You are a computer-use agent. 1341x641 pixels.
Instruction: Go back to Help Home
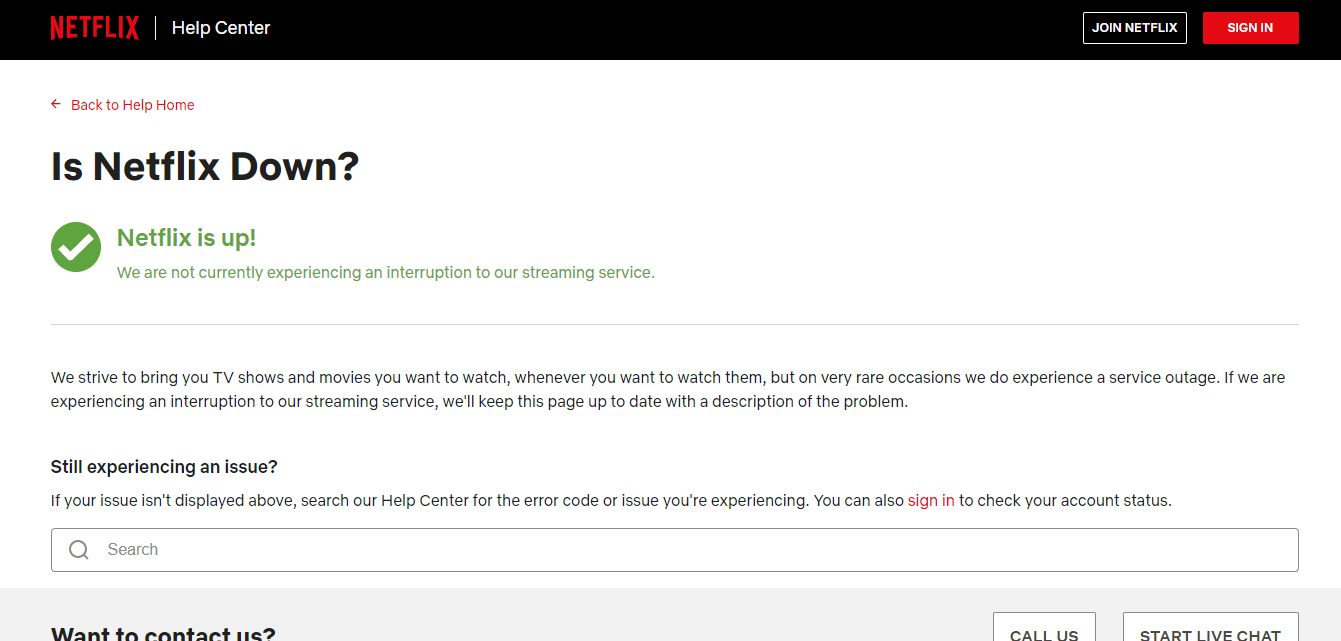pyautogui.click(x=132, y=104)
